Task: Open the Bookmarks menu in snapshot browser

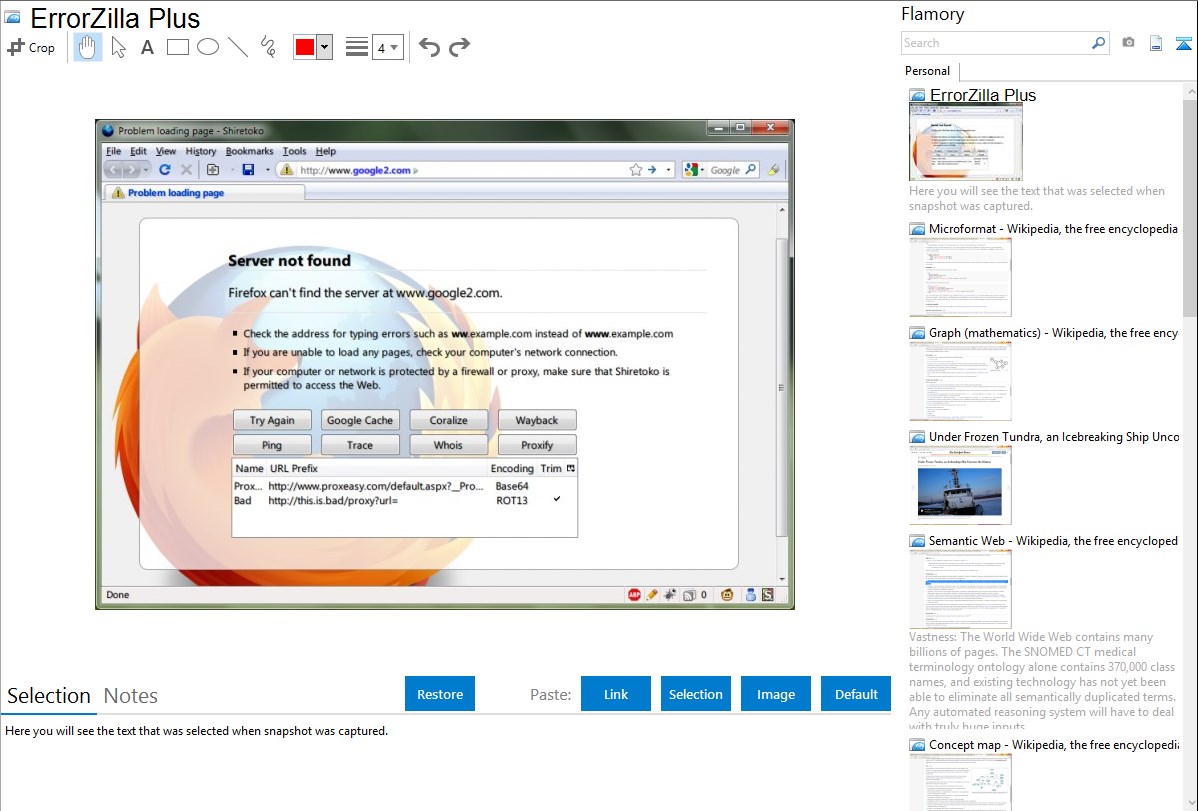Action: tap(249, 151)
